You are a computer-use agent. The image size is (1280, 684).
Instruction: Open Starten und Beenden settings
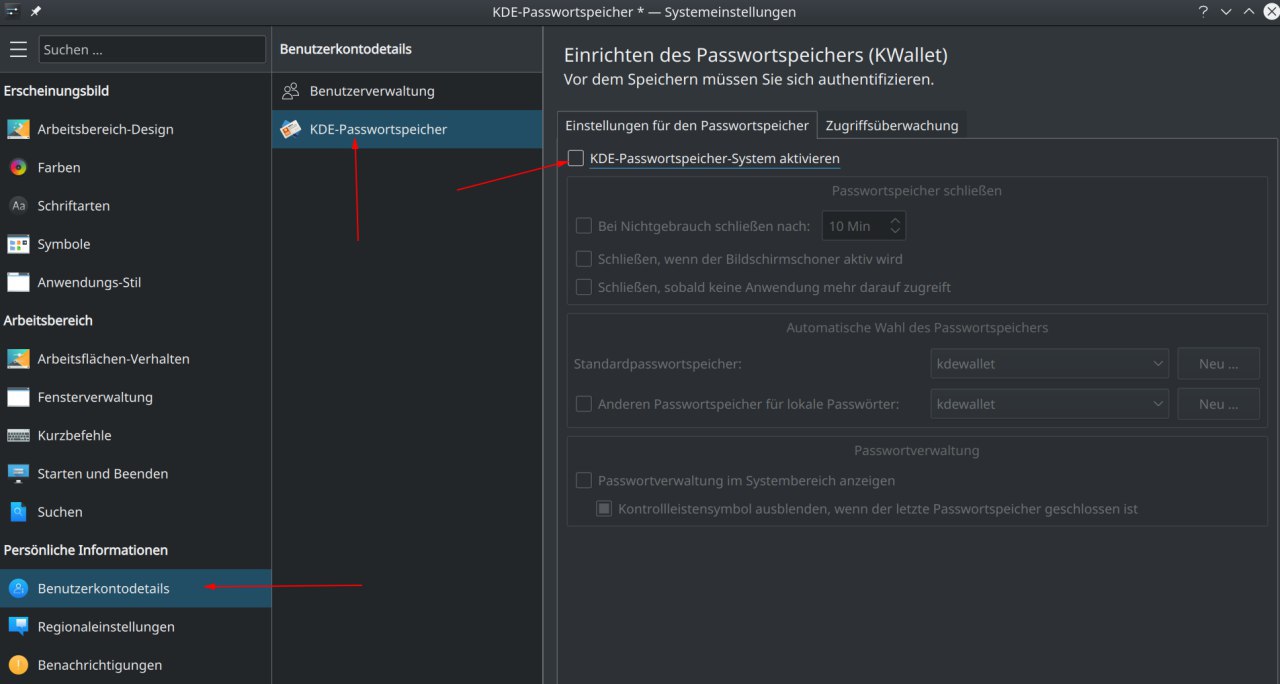coord(135,473)
